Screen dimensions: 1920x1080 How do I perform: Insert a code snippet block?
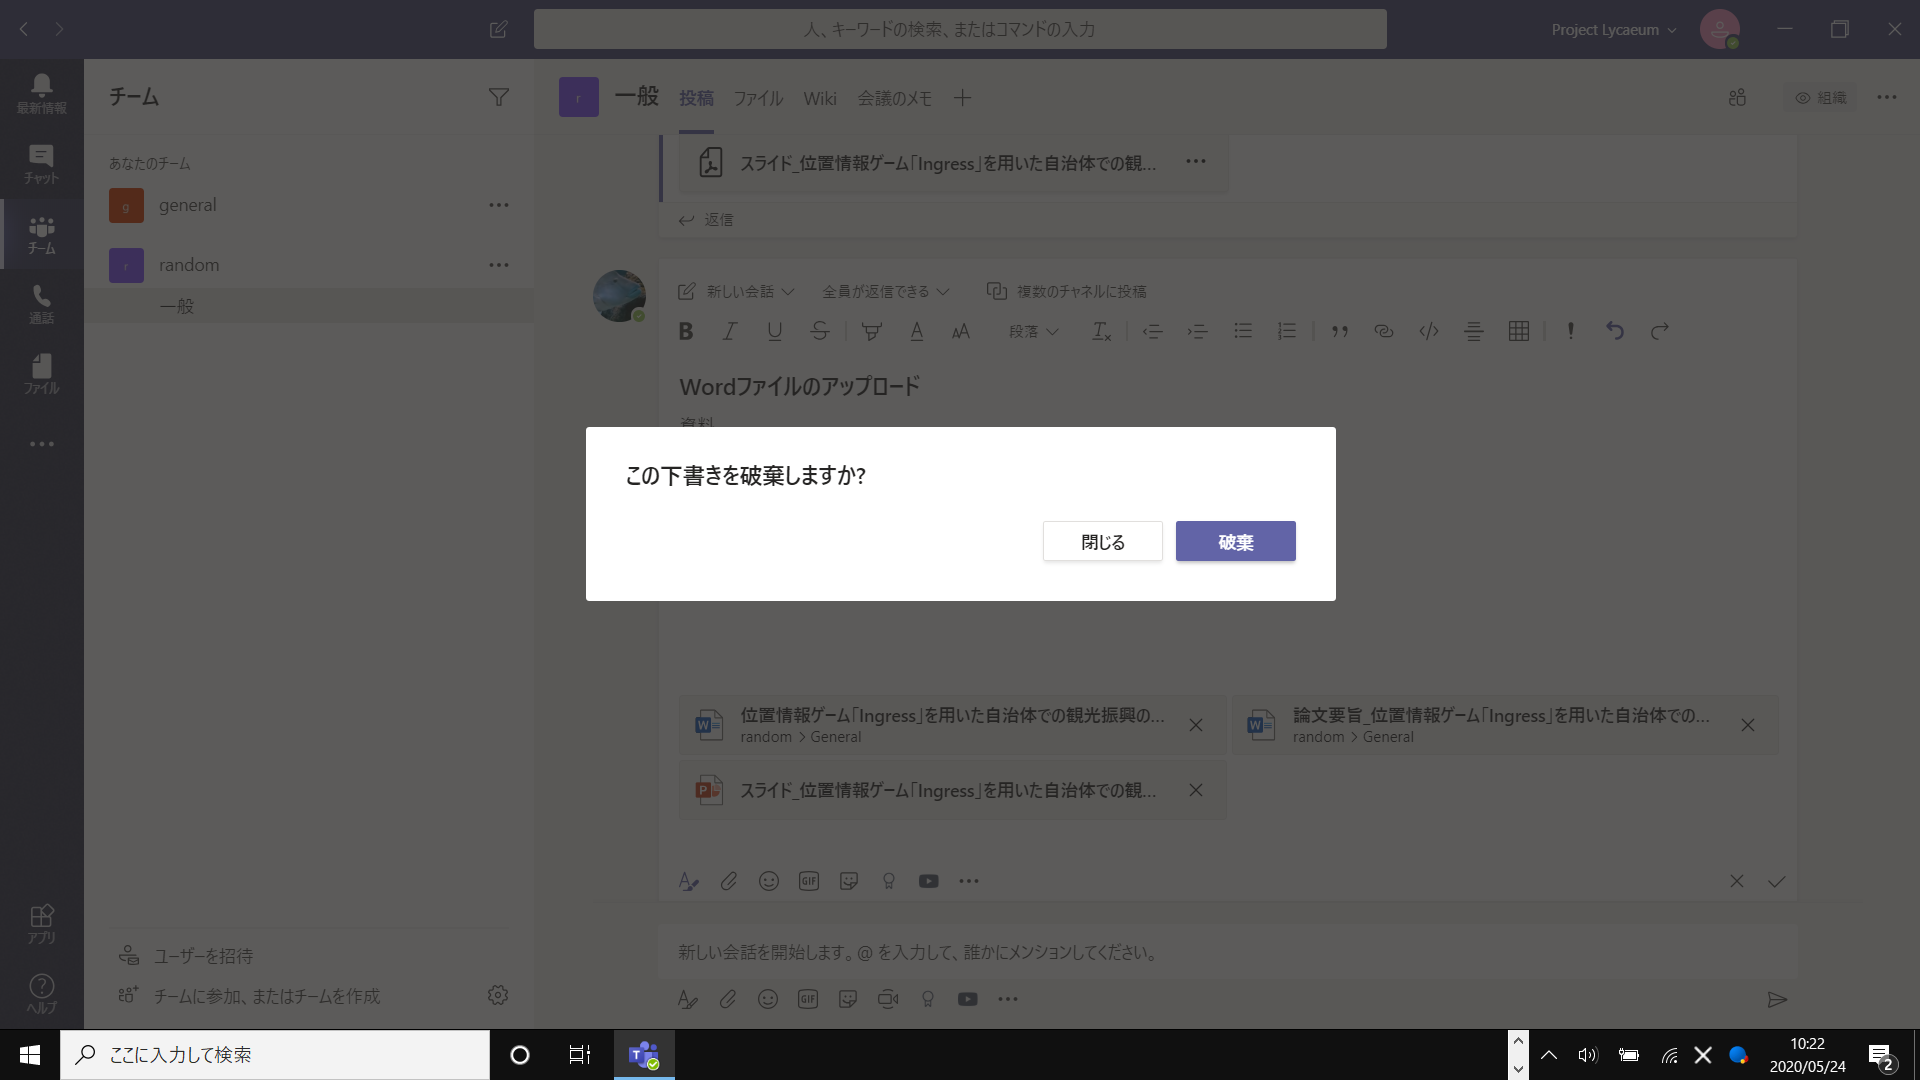(x=1428, y=331)
